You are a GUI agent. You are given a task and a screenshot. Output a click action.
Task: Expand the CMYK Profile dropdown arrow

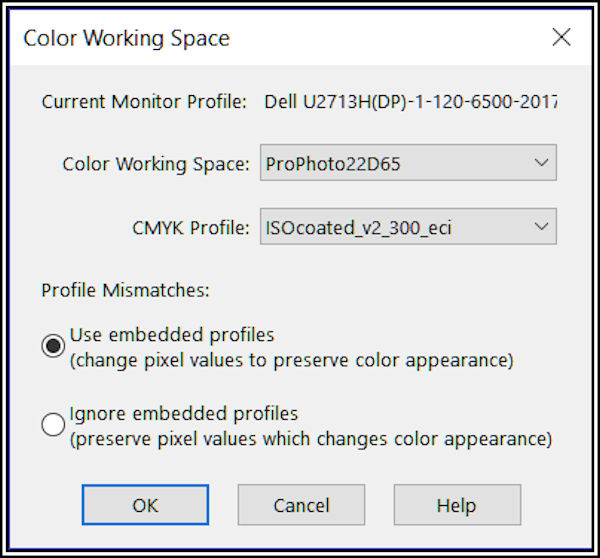(541, 227)
